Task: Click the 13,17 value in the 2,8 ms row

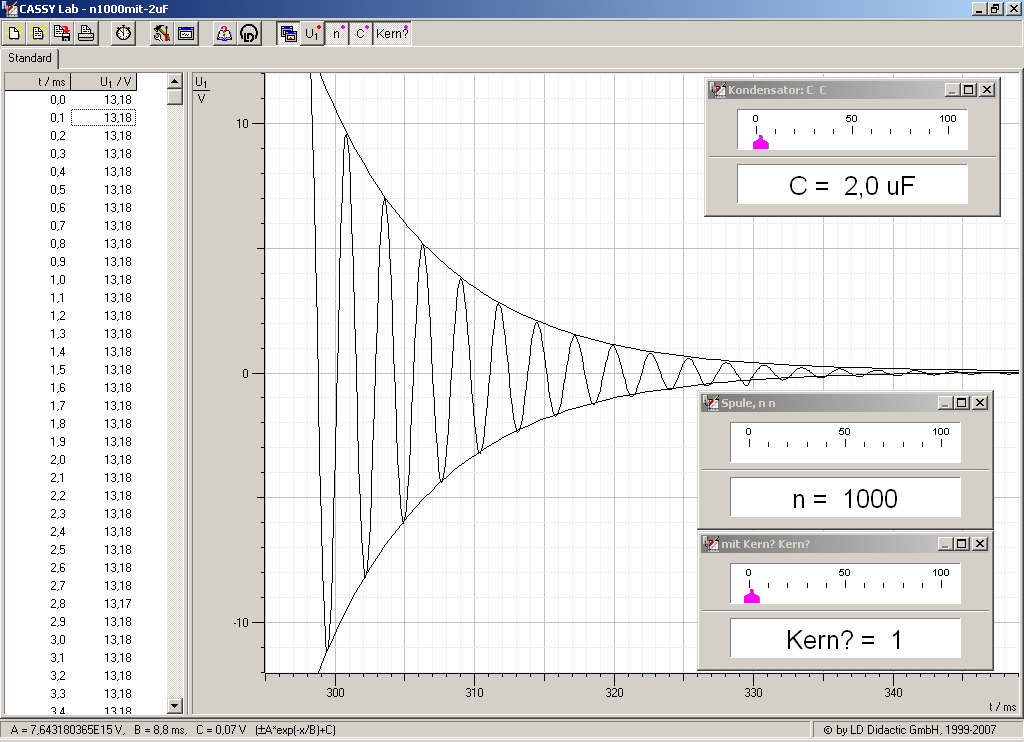Action: pos(118,604)
